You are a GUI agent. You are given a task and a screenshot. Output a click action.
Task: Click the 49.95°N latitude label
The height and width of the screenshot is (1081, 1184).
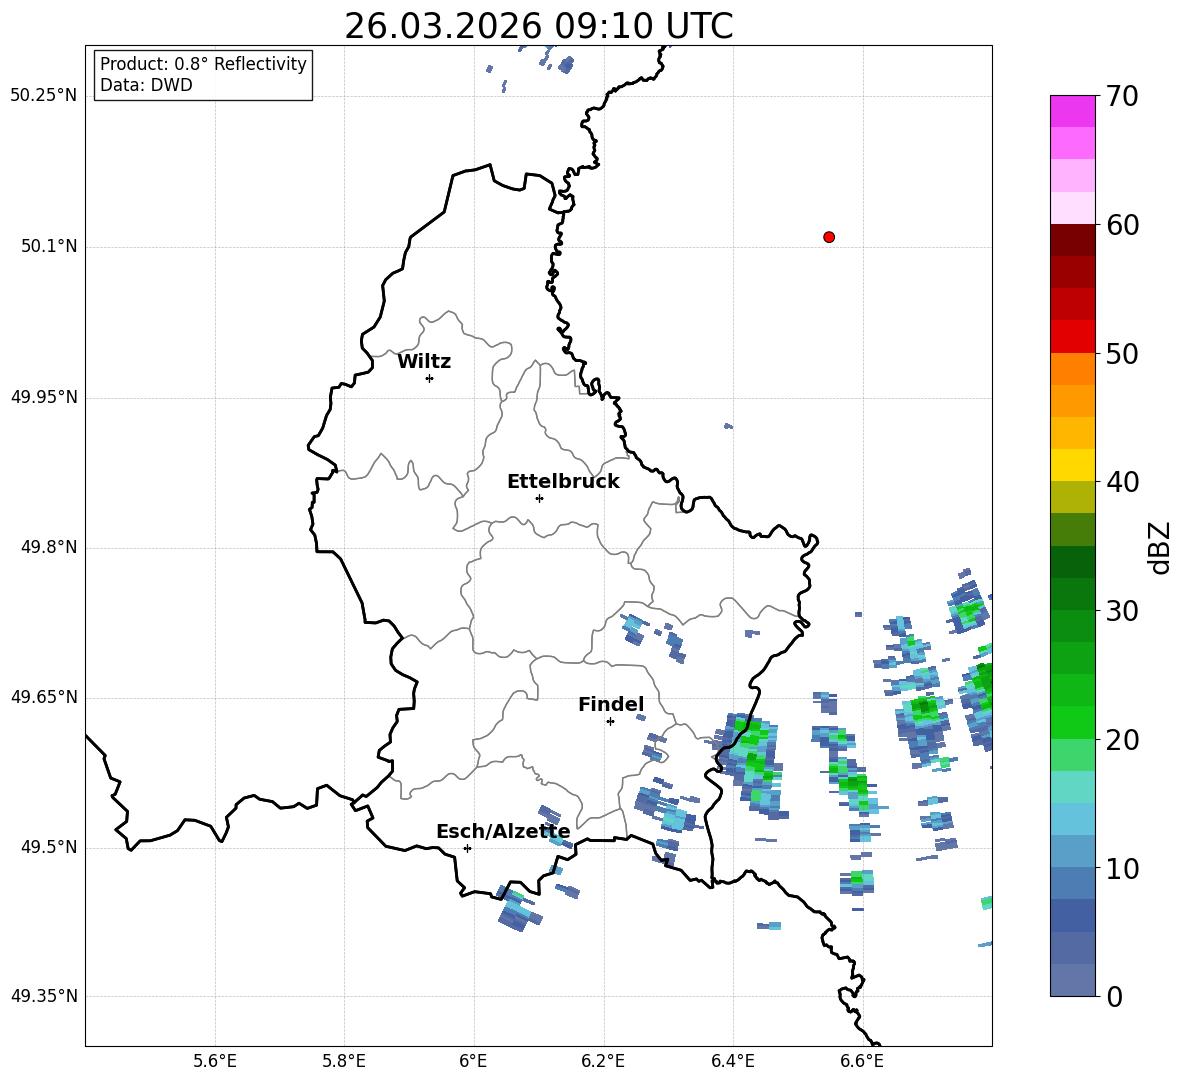44,398
